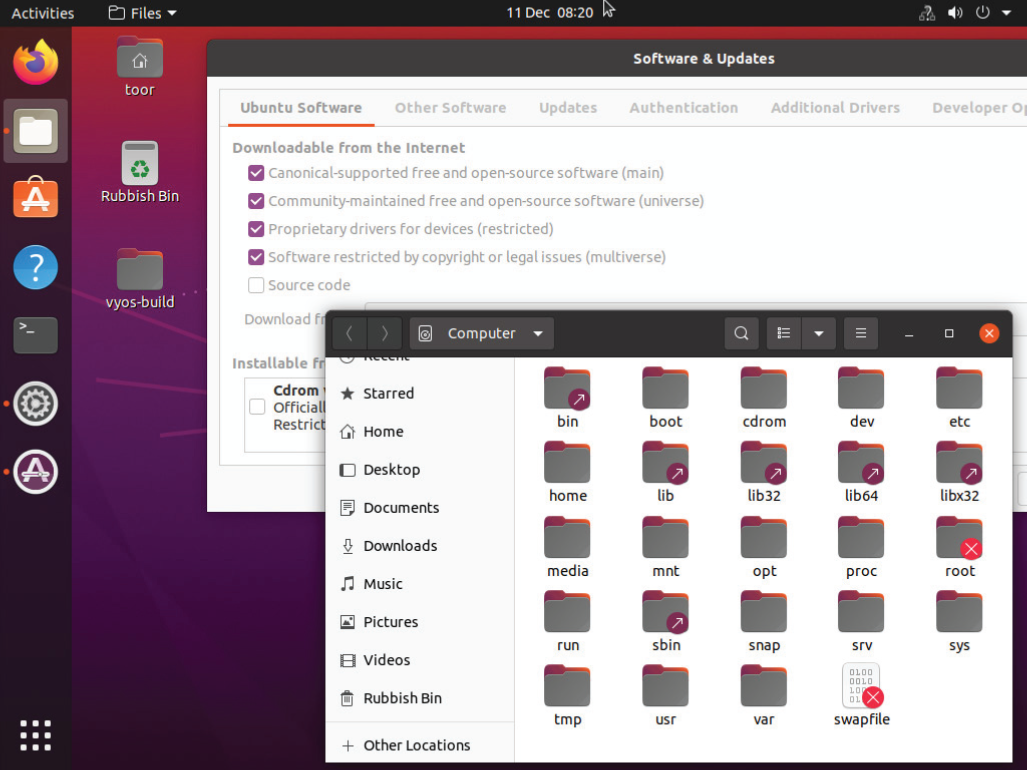Open the Files app menu in top bar

142,13
